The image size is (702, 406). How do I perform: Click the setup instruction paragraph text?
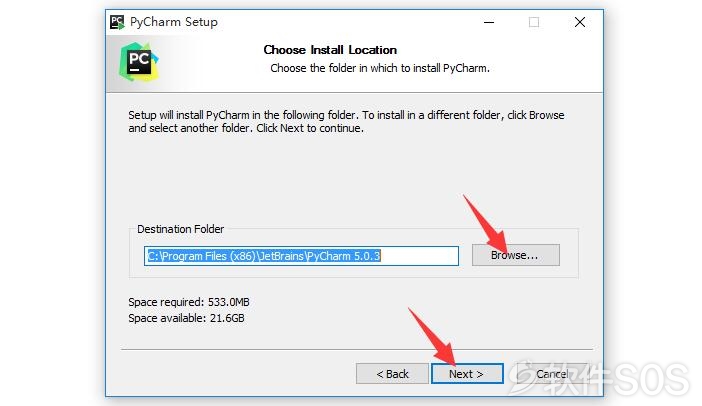tap(346, 121)
